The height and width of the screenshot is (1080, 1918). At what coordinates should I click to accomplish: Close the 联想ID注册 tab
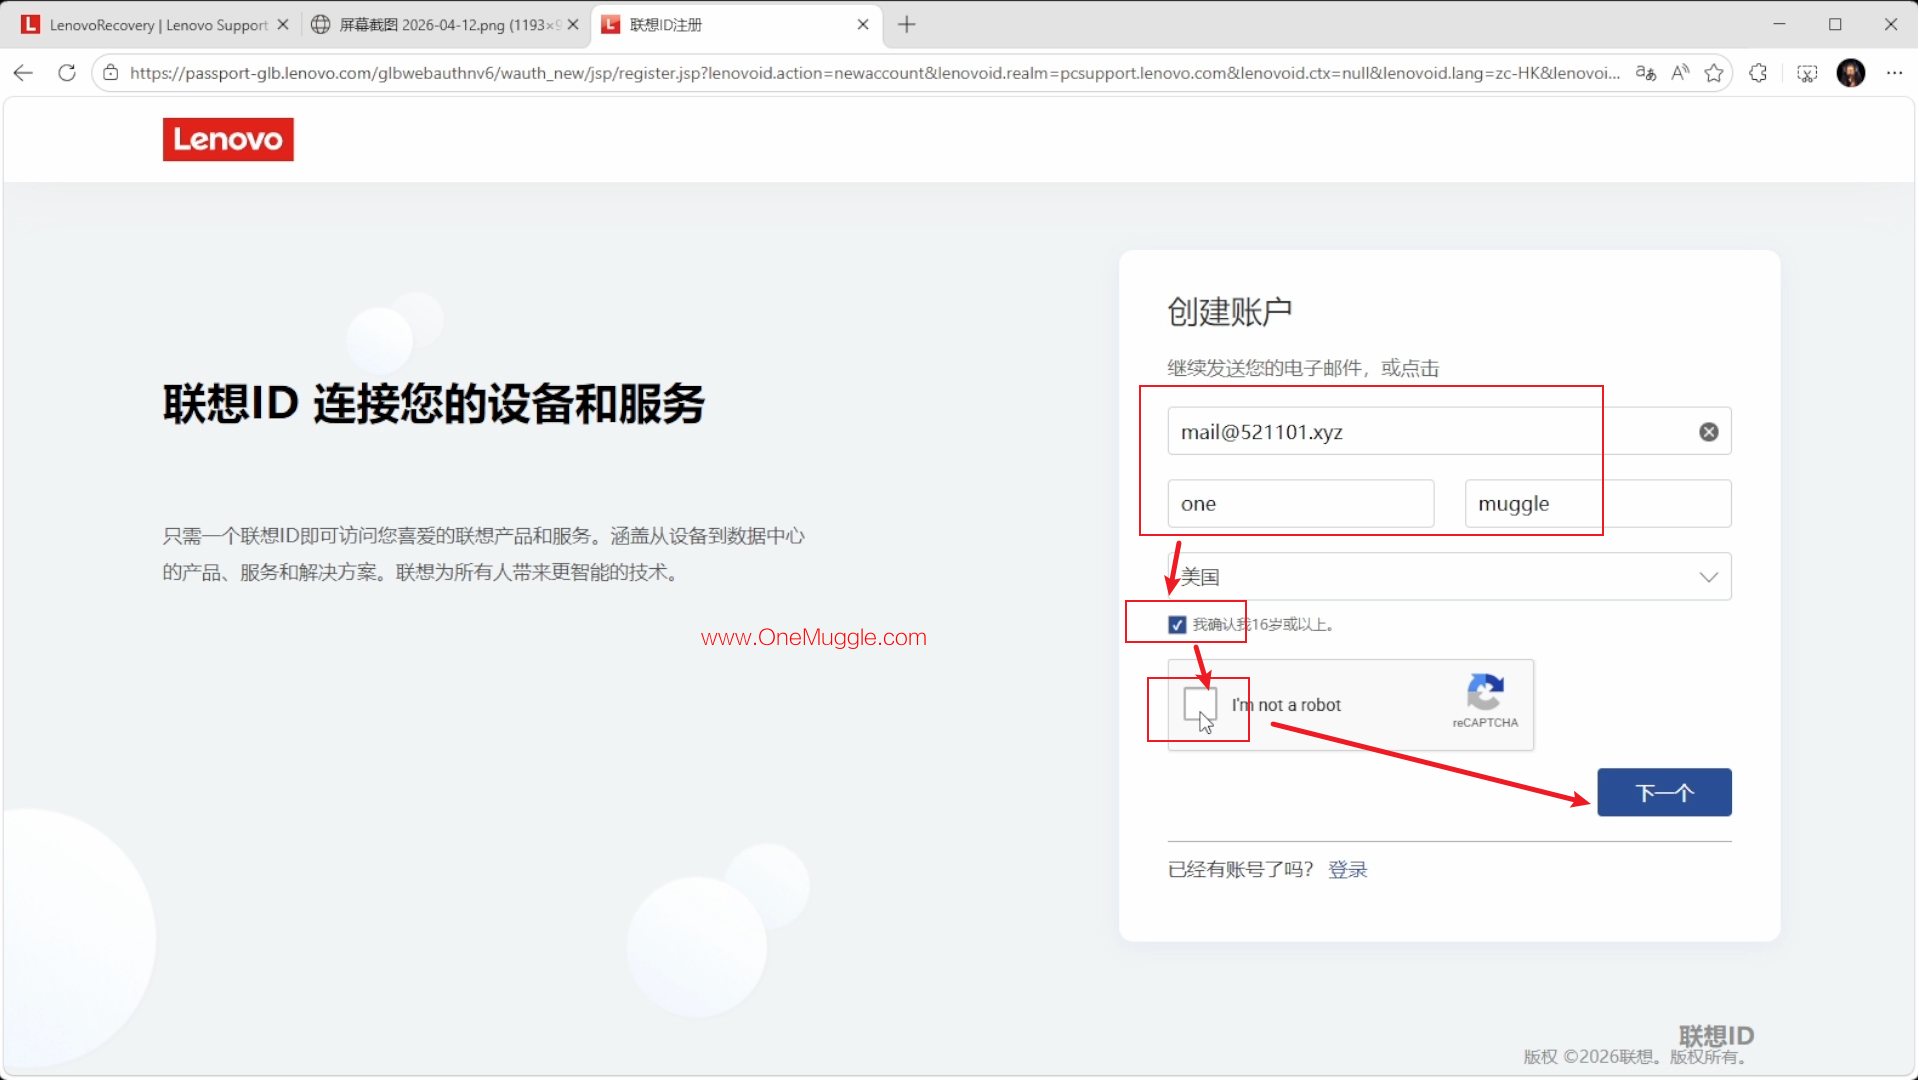(863, 25)
